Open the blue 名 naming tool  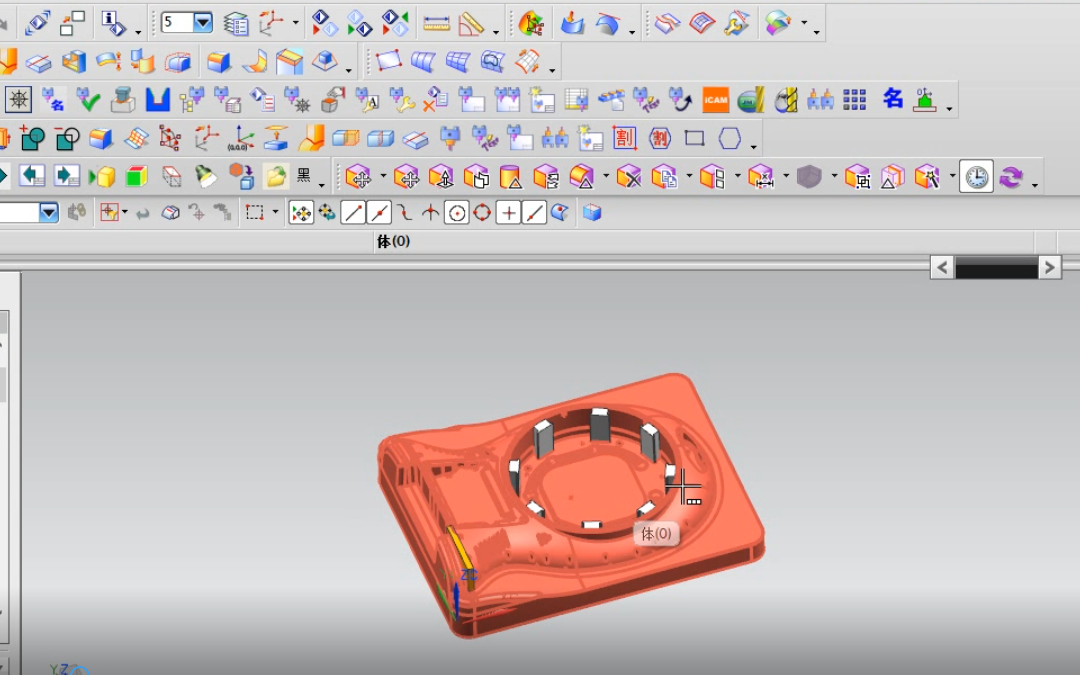pyautogui.click(x=893, y=99)
